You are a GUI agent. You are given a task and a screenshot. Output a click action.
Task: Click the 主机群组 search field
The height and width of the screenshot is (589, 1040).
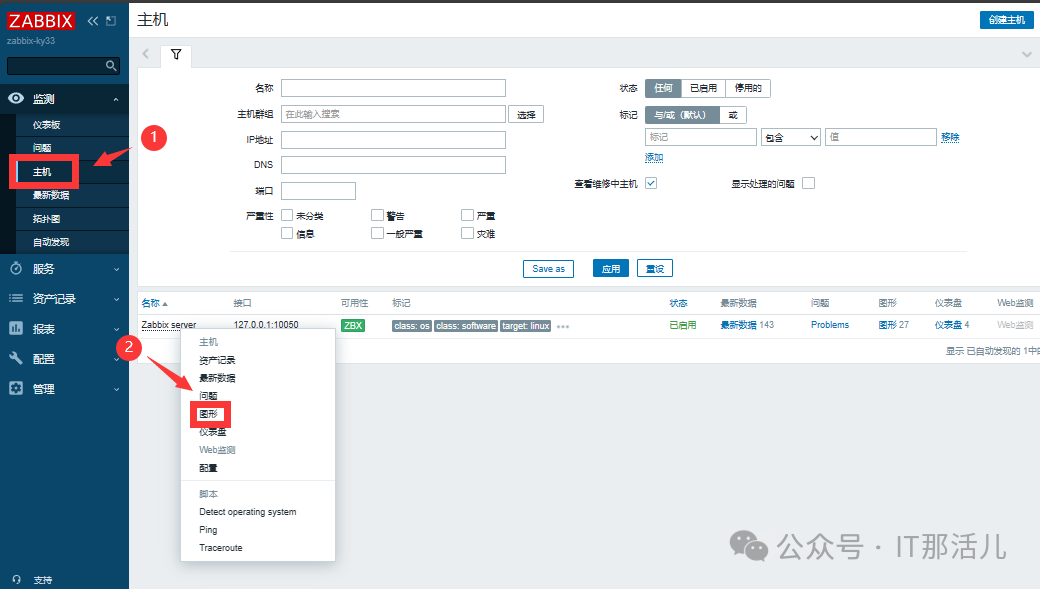tap(393, 114)
